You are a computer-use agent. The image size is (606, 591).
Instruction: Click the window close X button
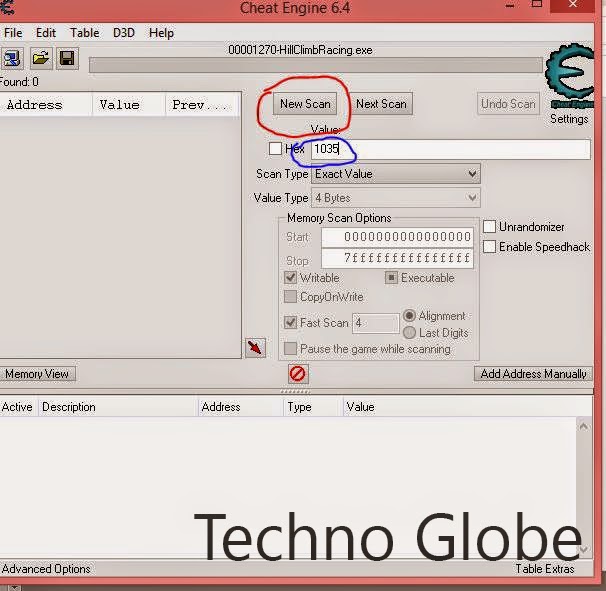pyautogui.click(x=574, y=5)
